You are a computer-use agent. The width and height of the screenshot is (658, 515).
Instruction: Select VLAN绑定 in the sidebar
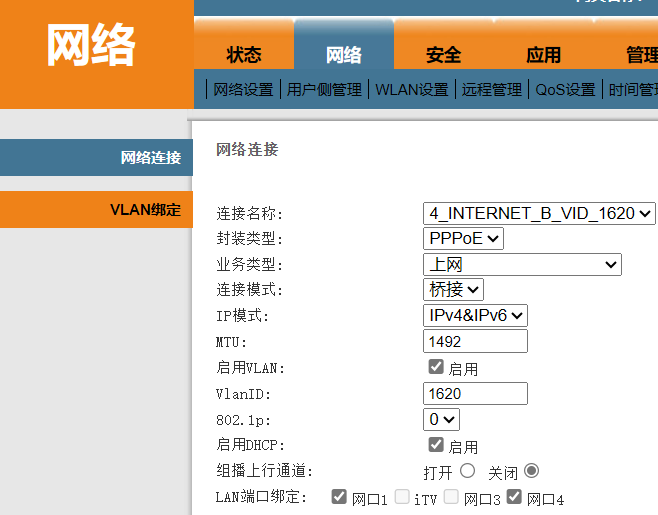click(145, 210)
